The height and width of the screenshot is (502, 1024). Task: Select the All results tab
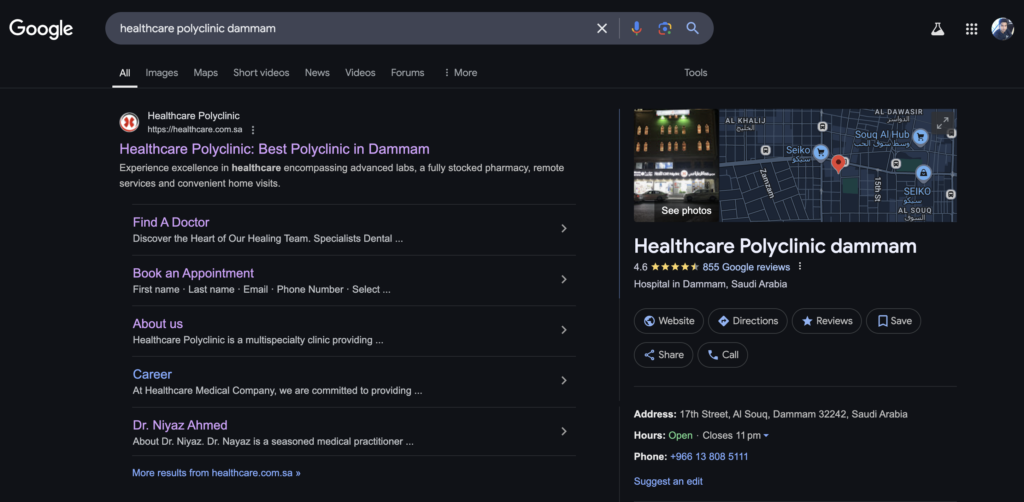pyautogui.click(x=125, y=73)
